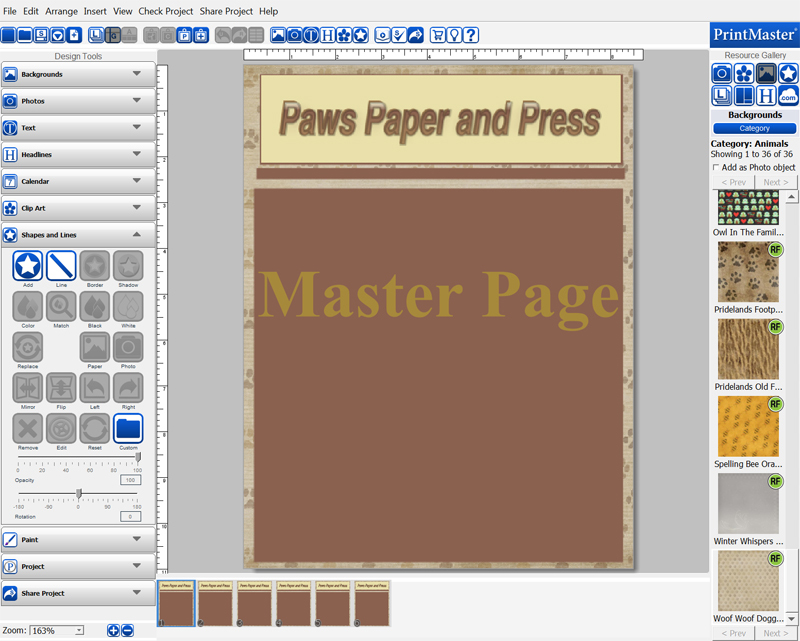Open the Arrange menu
Image resolution: width=800 pixels, height=641 pixels.
(61, 11)
